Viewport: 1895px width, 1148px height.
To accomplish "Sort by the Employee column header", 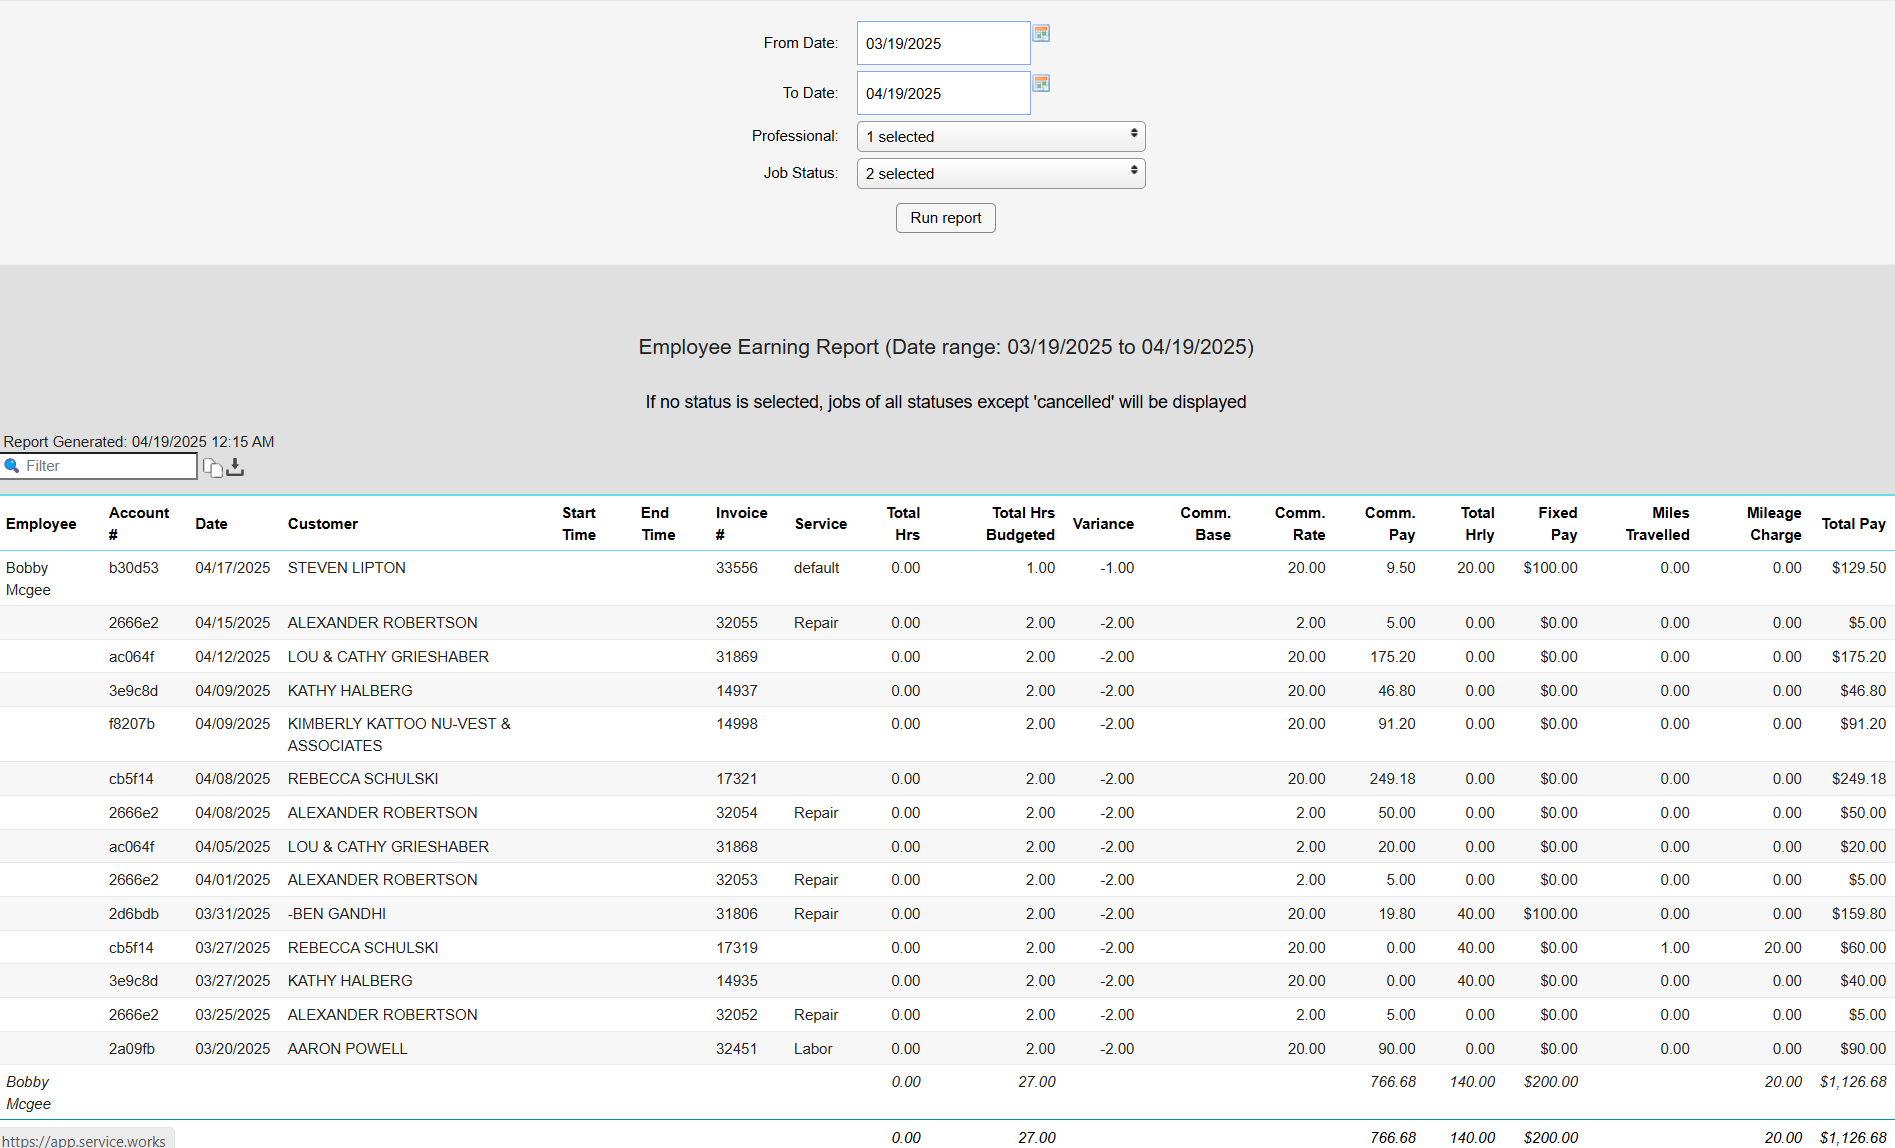I will (41, 524).
